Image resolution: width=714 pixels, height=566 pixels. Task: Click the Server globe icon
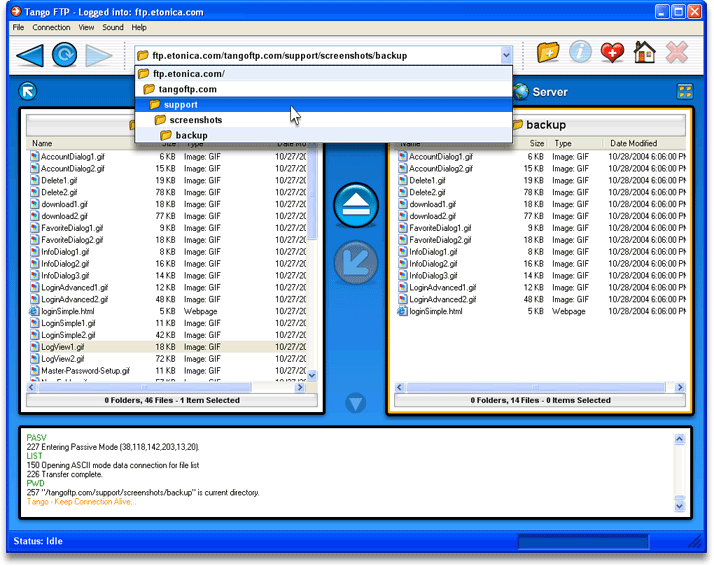pos(521,92)
